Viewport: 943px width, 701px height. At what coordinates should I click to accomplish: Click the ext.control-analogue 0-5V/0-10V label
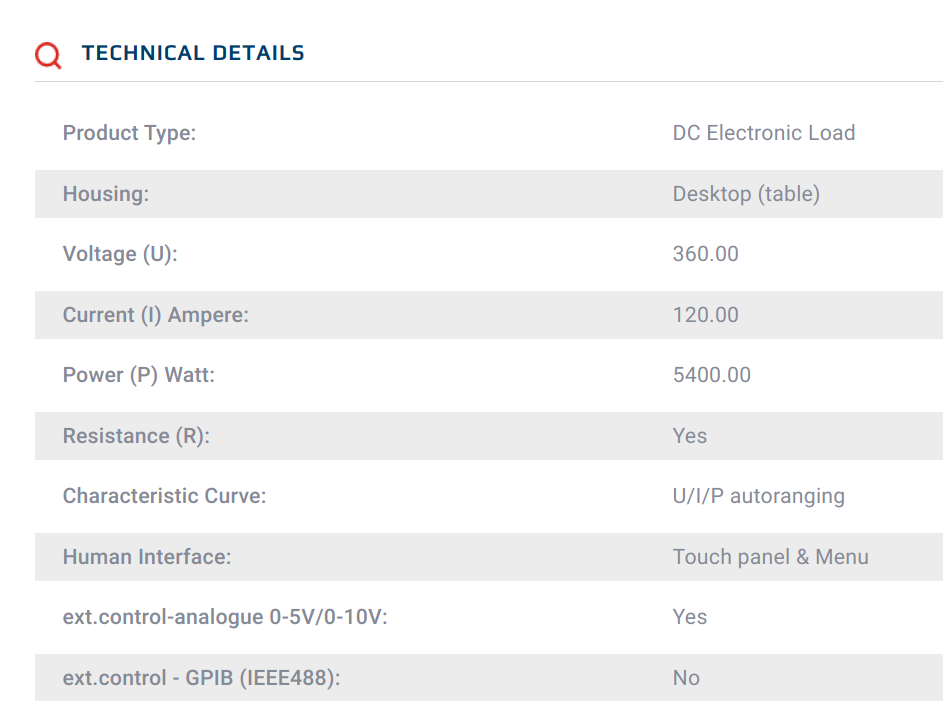pyautogui.click(x=224, y=617)
